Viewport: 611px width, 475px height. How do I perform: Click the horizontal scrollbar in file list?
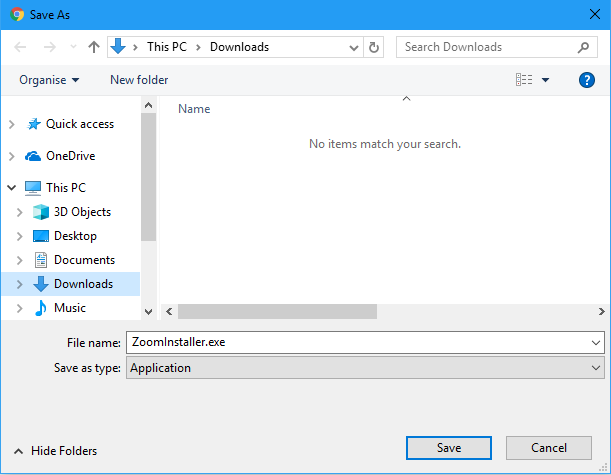click(x=277, y=311)
